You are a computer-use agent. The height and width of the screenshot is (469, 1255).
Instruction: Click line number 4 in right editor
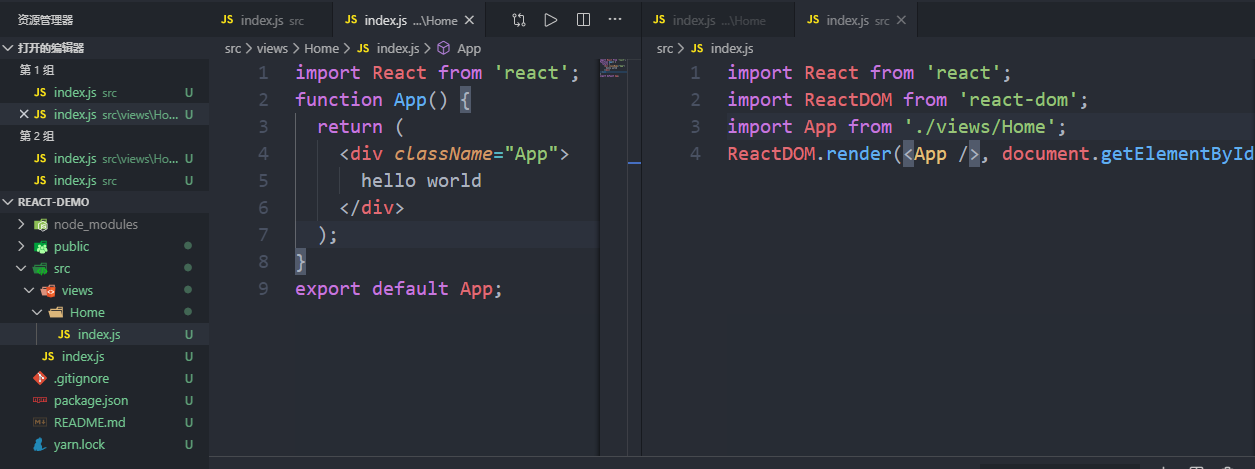(695, 154)
